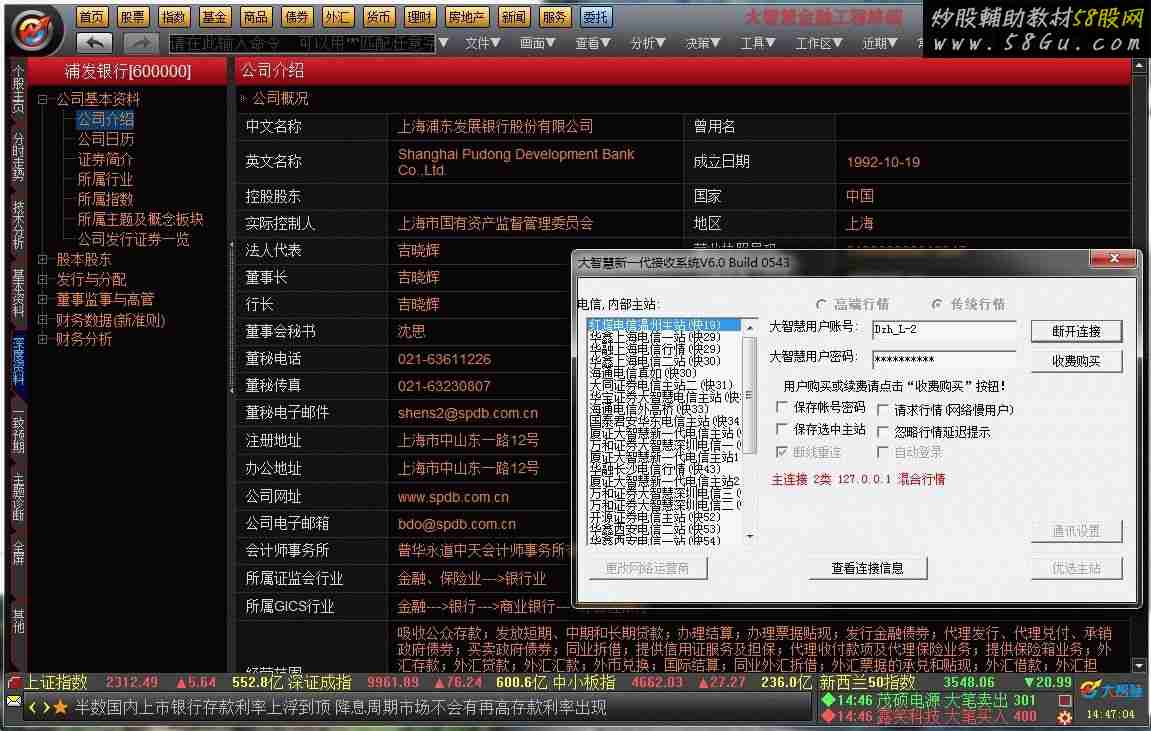Click the 查看连接信息 button

point(868,568)
